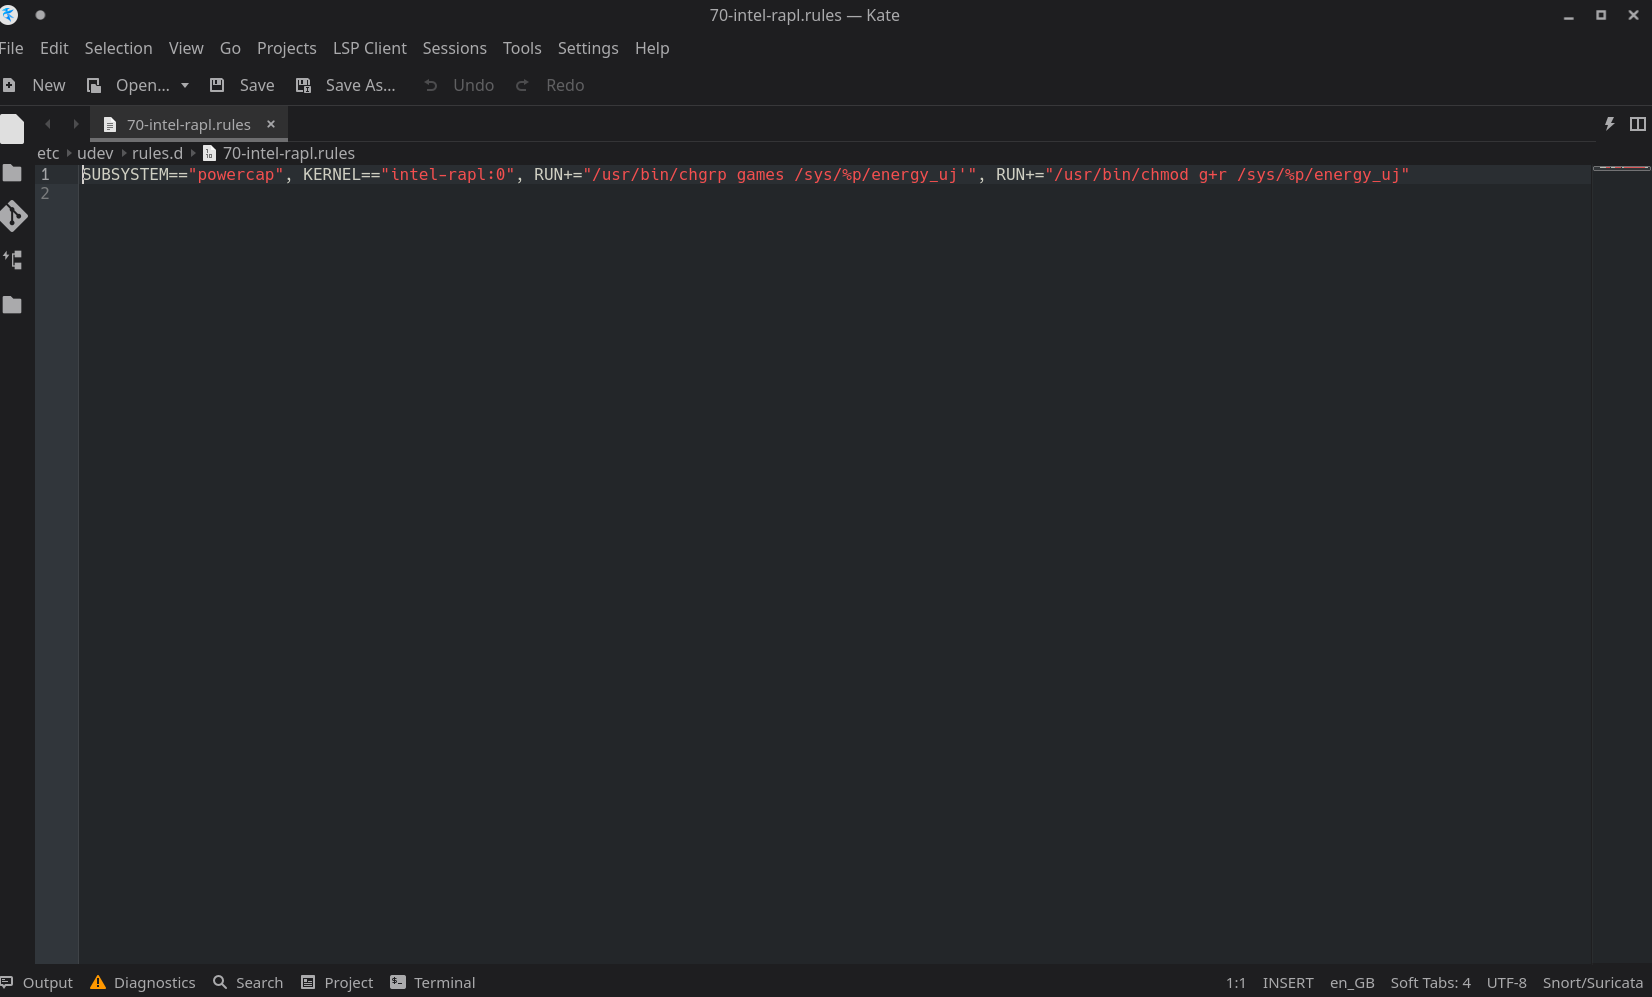Click 70-intel-rapl.rules in the breadcrumb
Viewport: 1652px width, 997px height.
pyautogui.click(x=288, y=153)
